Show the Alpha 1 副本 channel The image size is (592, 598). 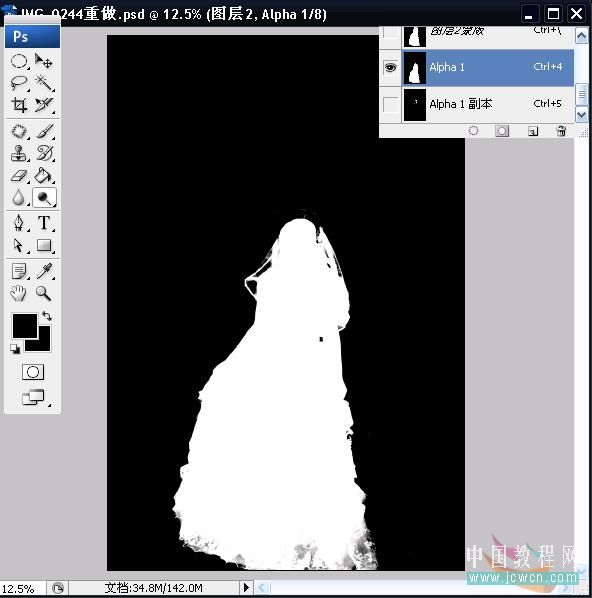[390, 104]
